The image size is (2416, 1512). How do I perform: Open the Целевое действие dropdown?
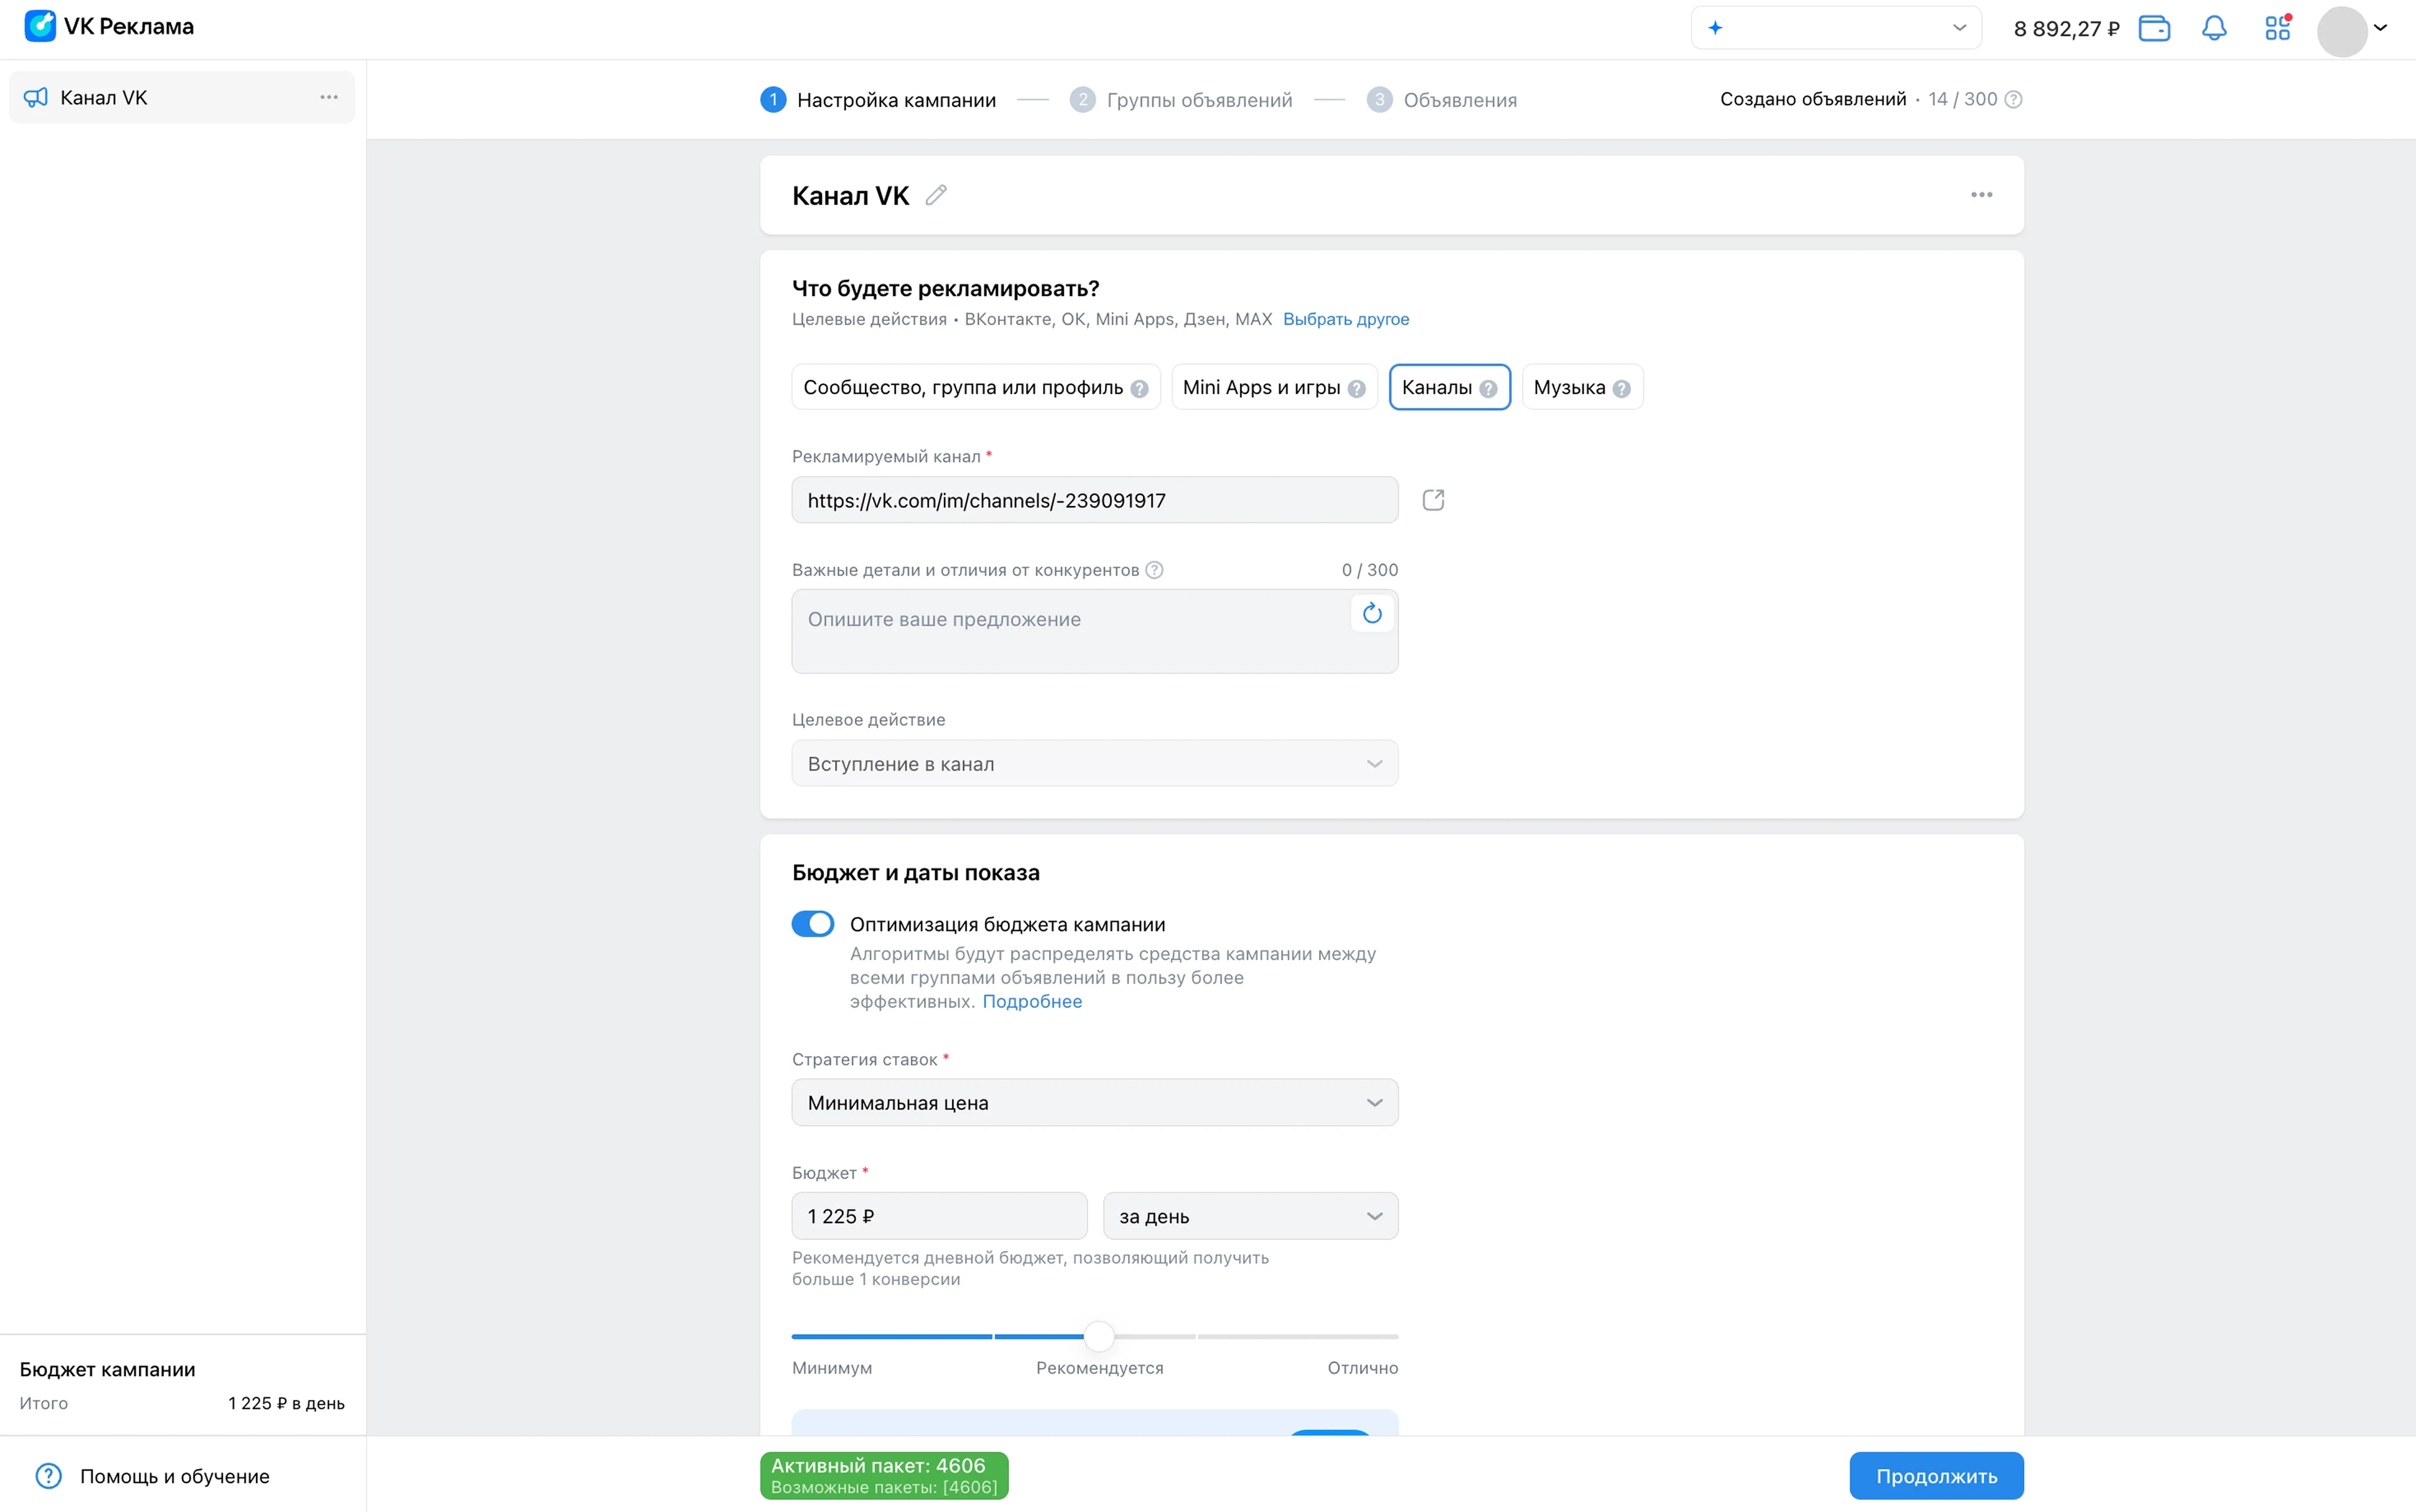click(x=1095, y=764)
